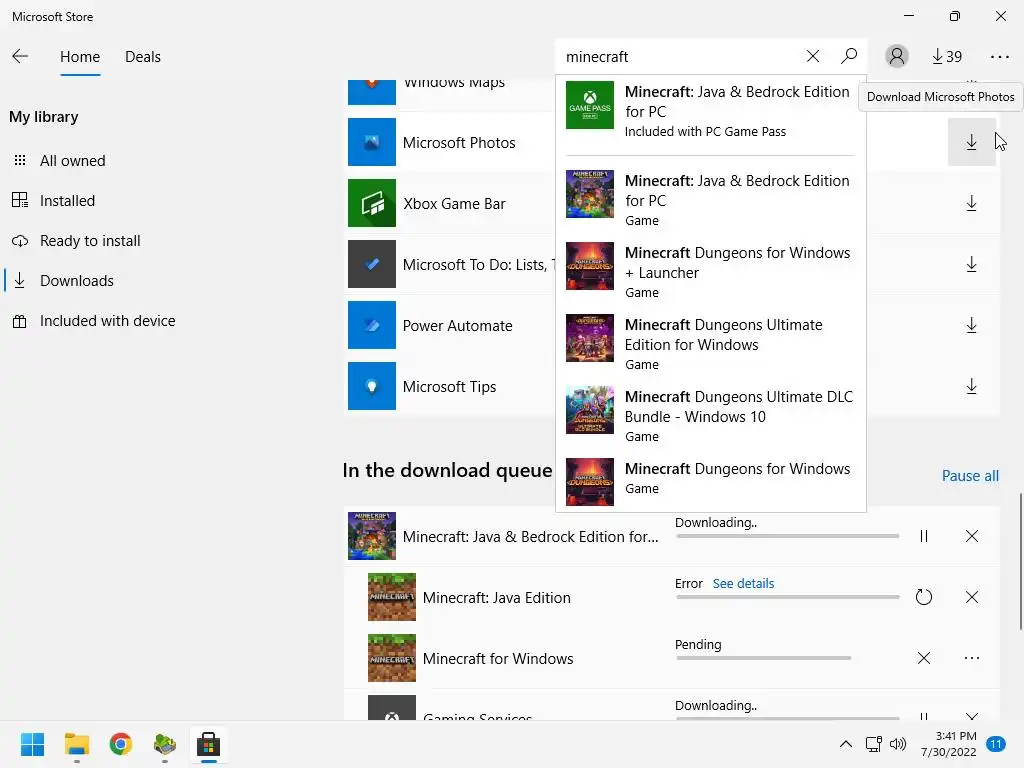Open Microsoft Store taskbar icon

[208, 744]
